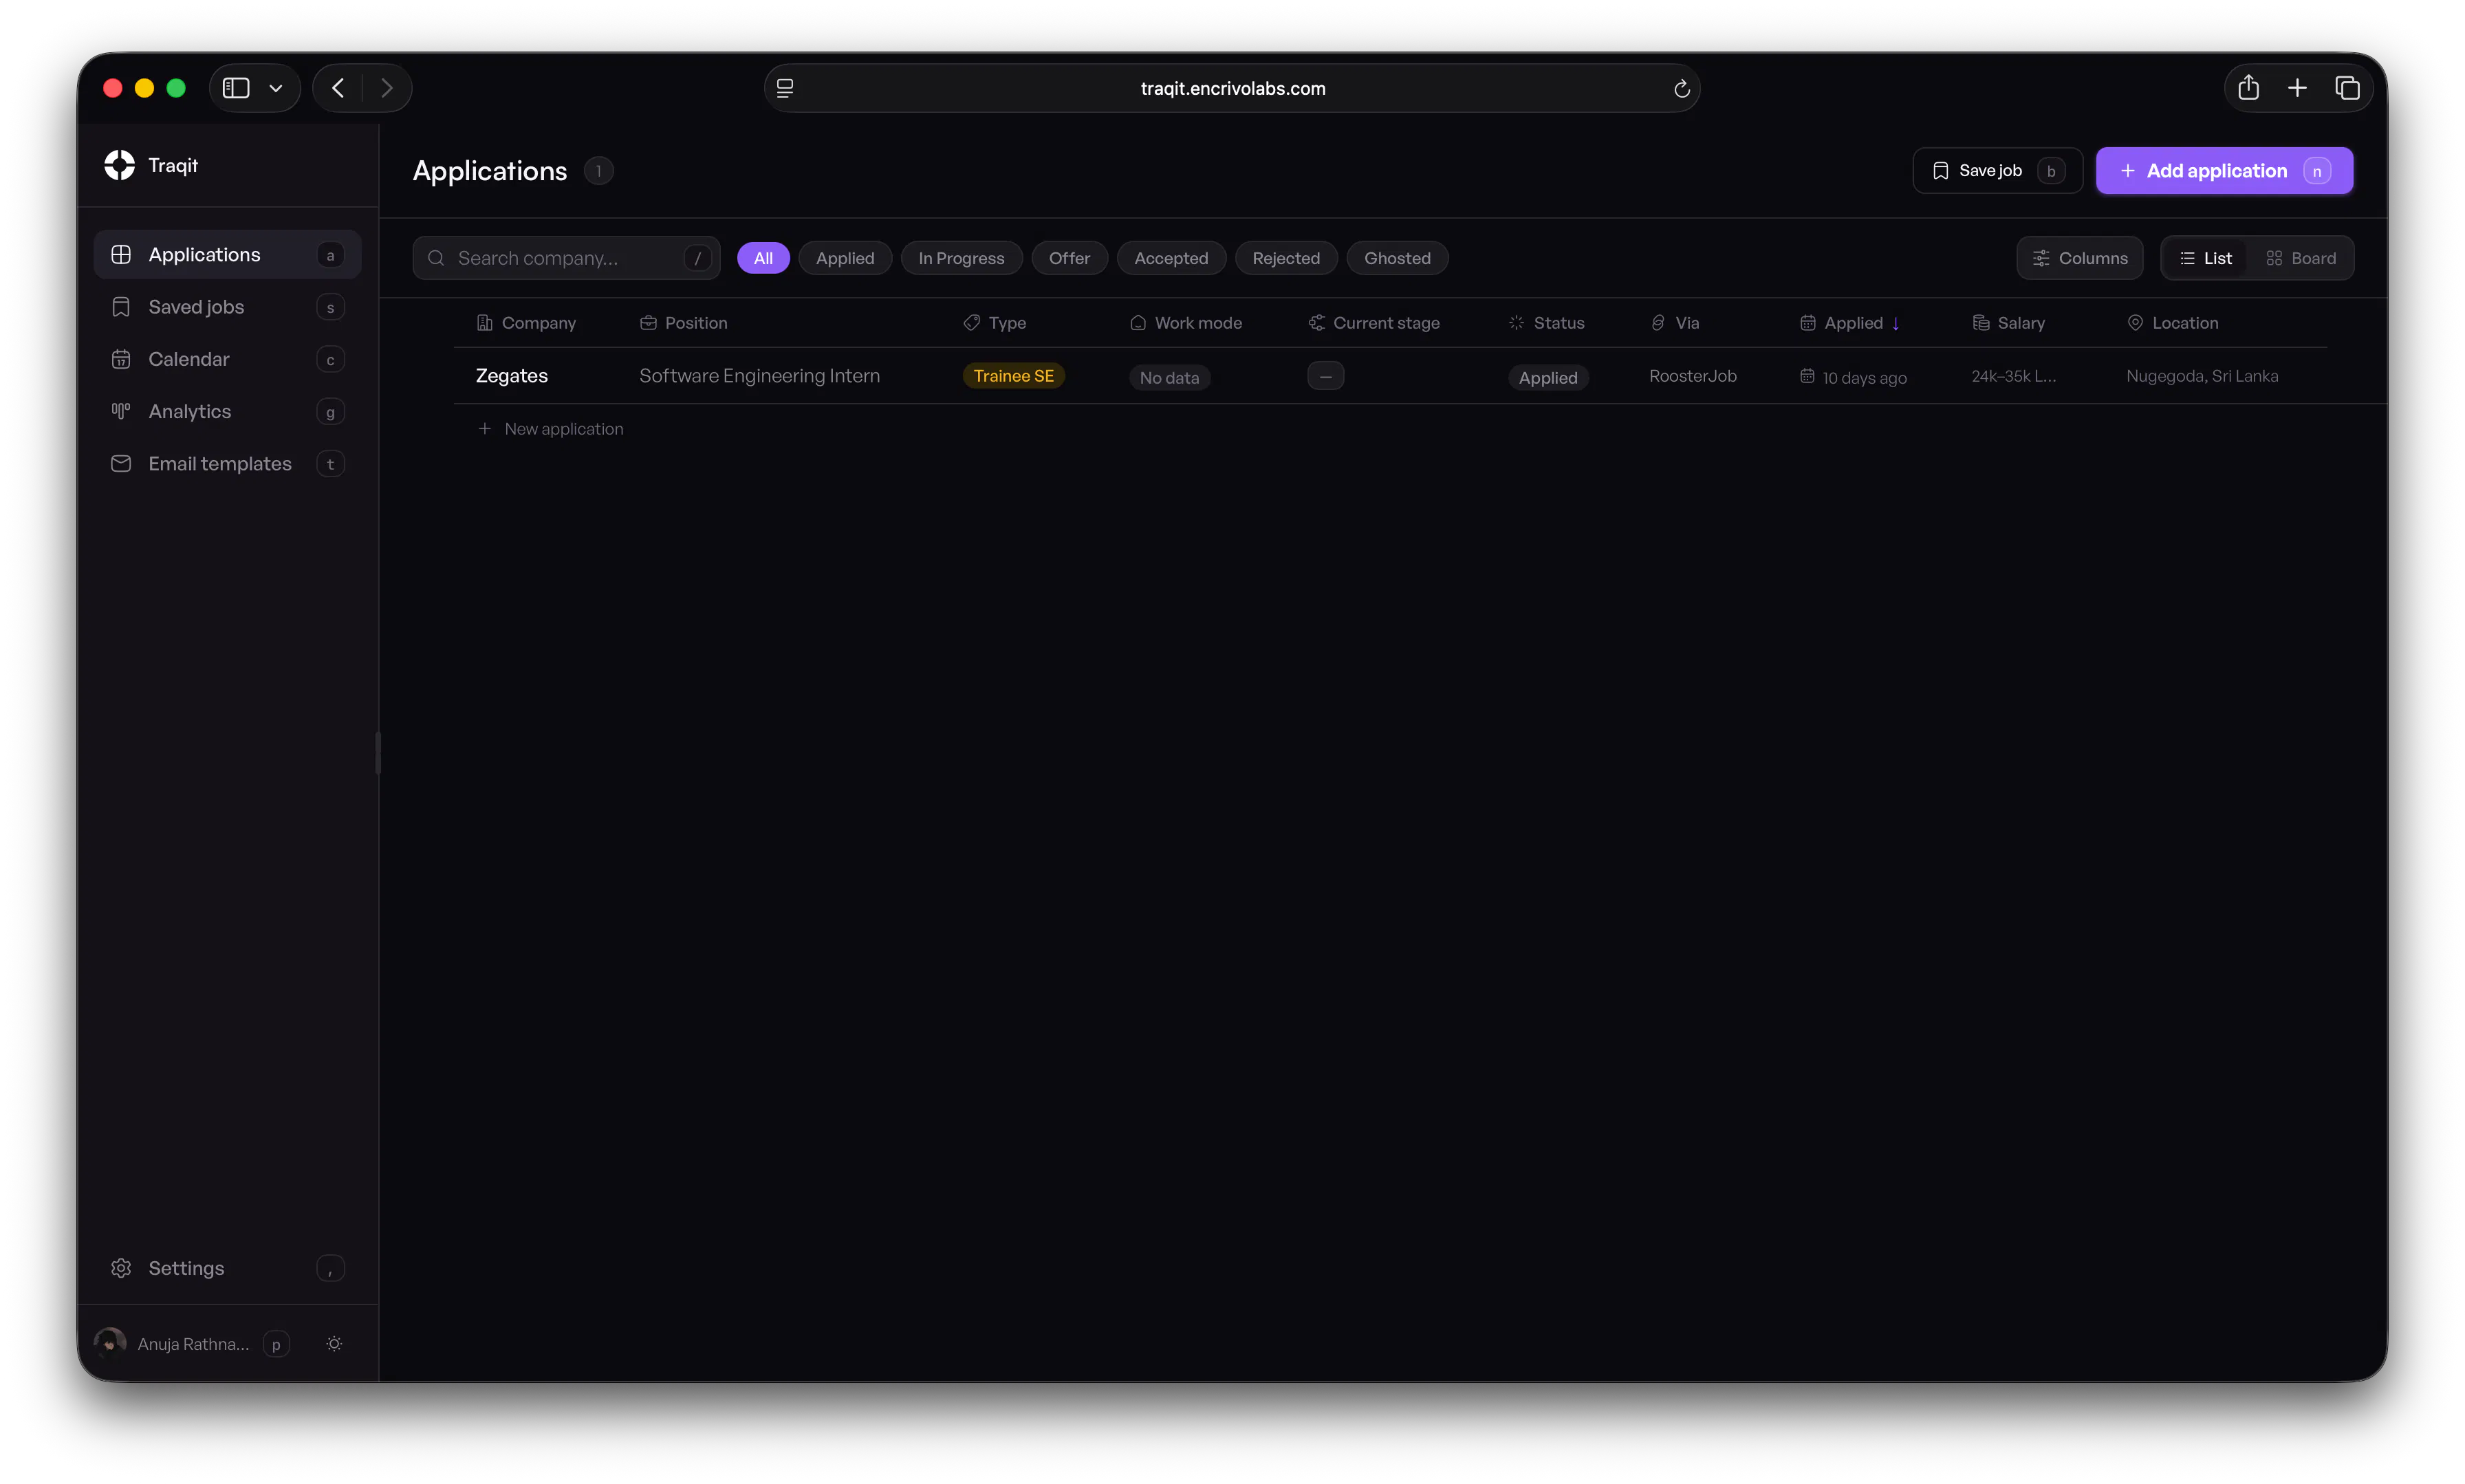
Task: Select the All status filter
Action: 763,258
